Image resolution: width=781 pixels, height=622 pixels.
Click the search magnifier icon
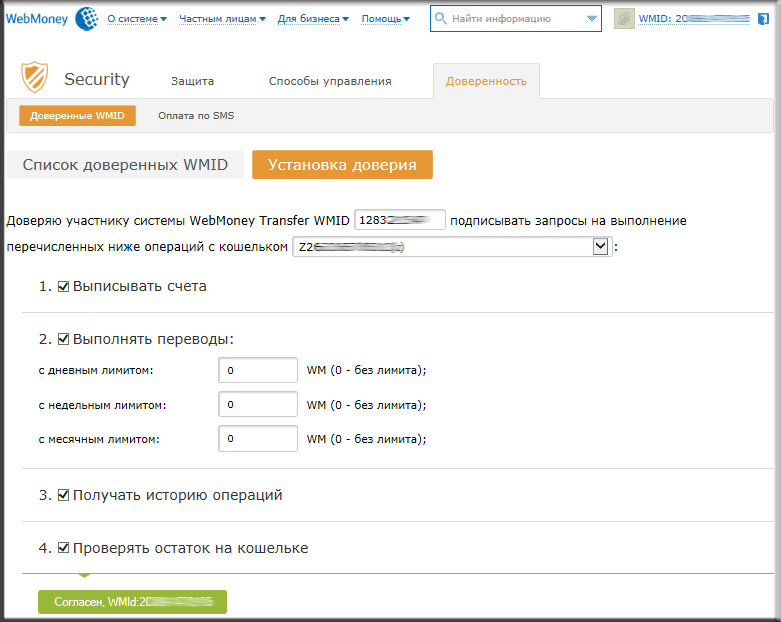pos(441,18)
